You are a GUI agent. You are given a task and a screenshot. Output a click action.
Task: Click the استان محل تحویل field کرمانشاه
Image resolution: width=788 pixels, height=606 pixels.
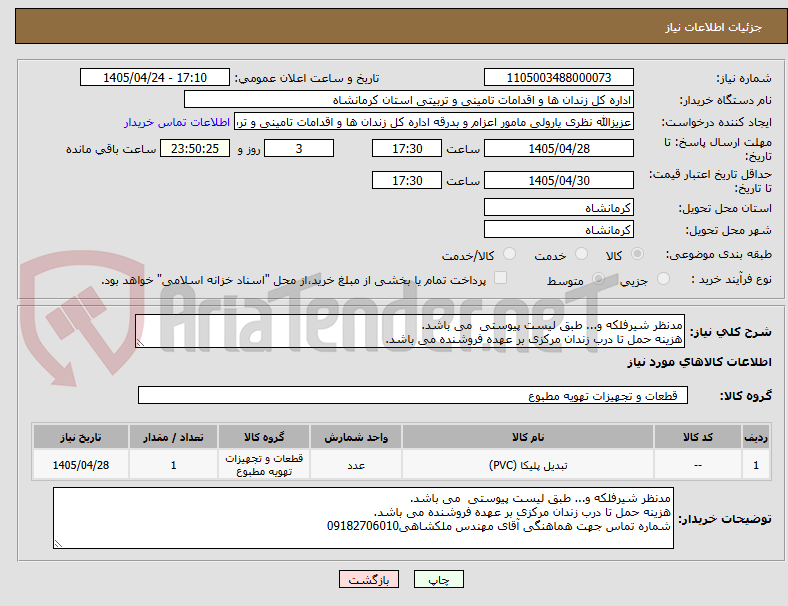(x=559, y=208)
